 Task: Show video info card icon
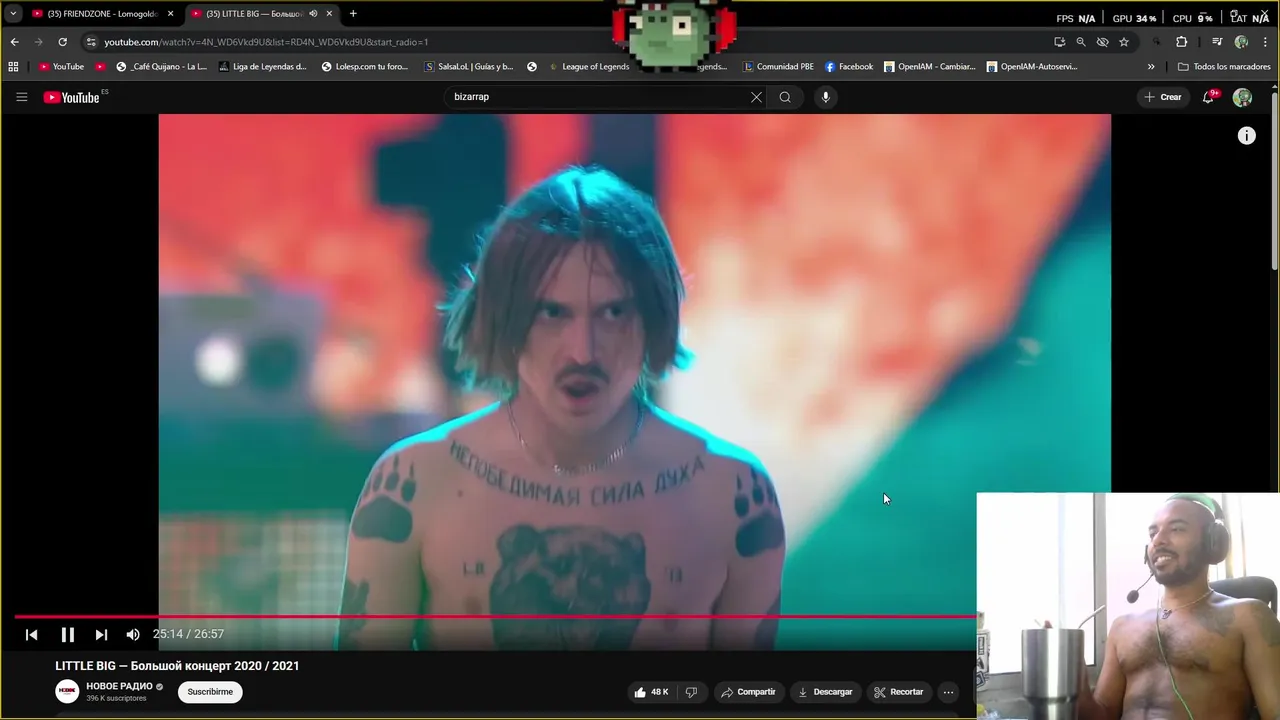click(x=1246, y=136)
